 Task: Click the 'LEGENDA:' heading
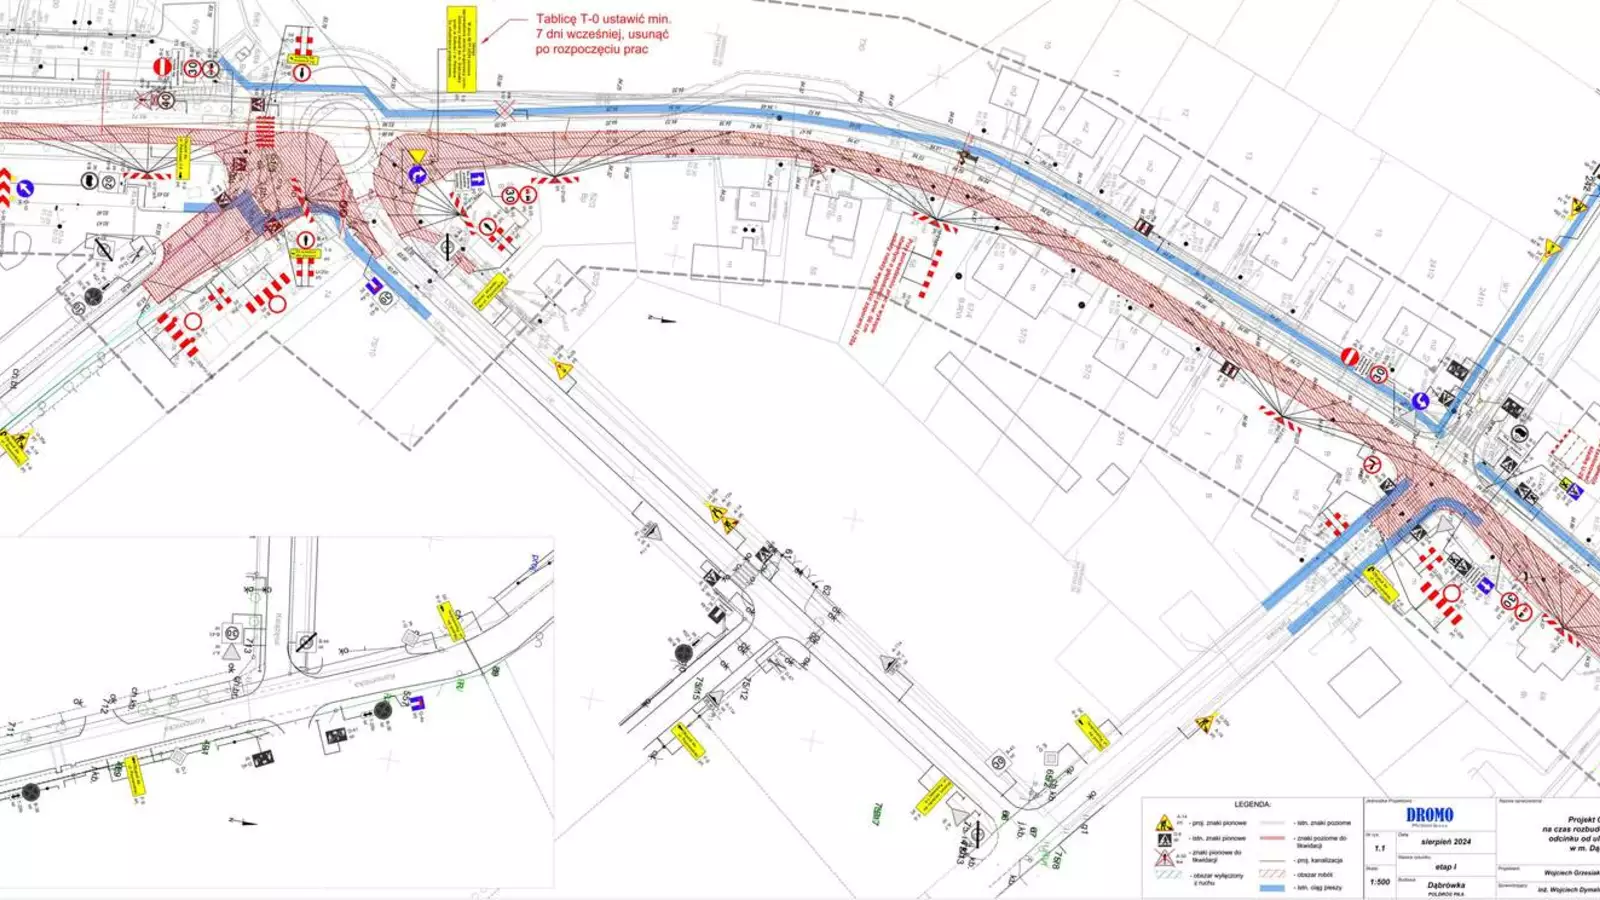click(x=1253, y=804)
